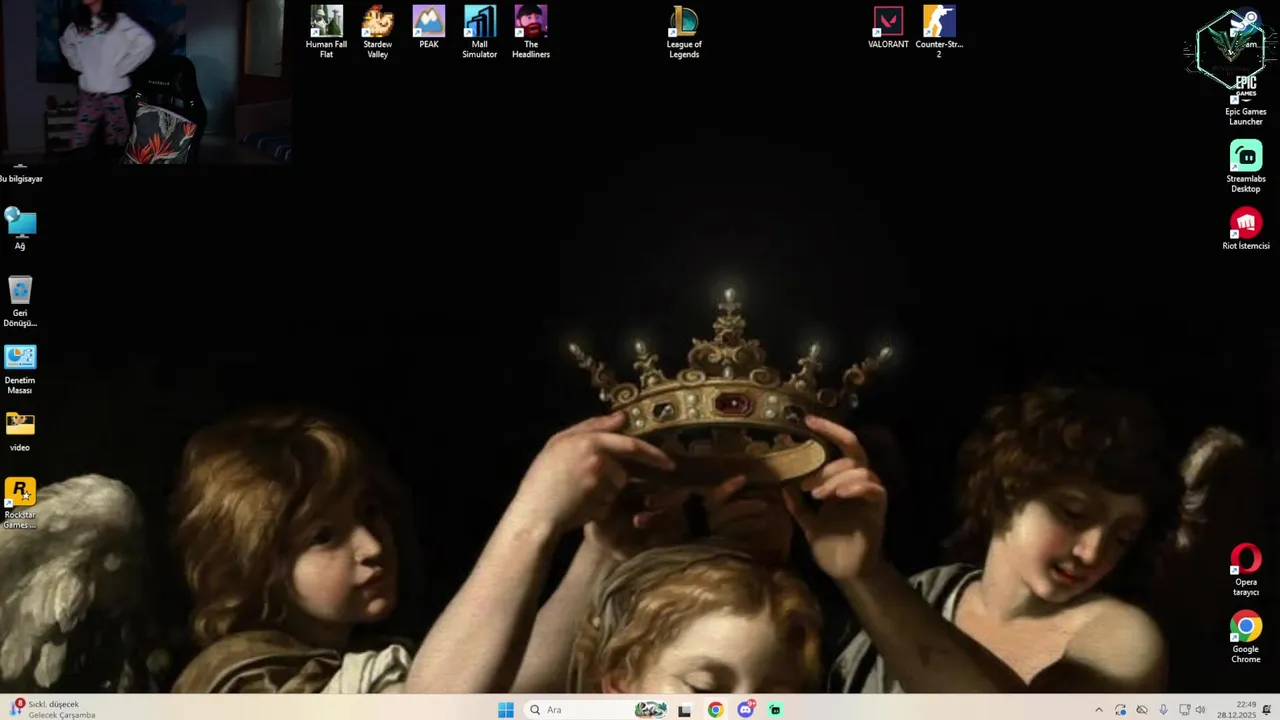The width and height of the screenshot is (1280, 720).
Task: Open the Counter-Strike 2 desktop icon
Action: tap(939, 32)
